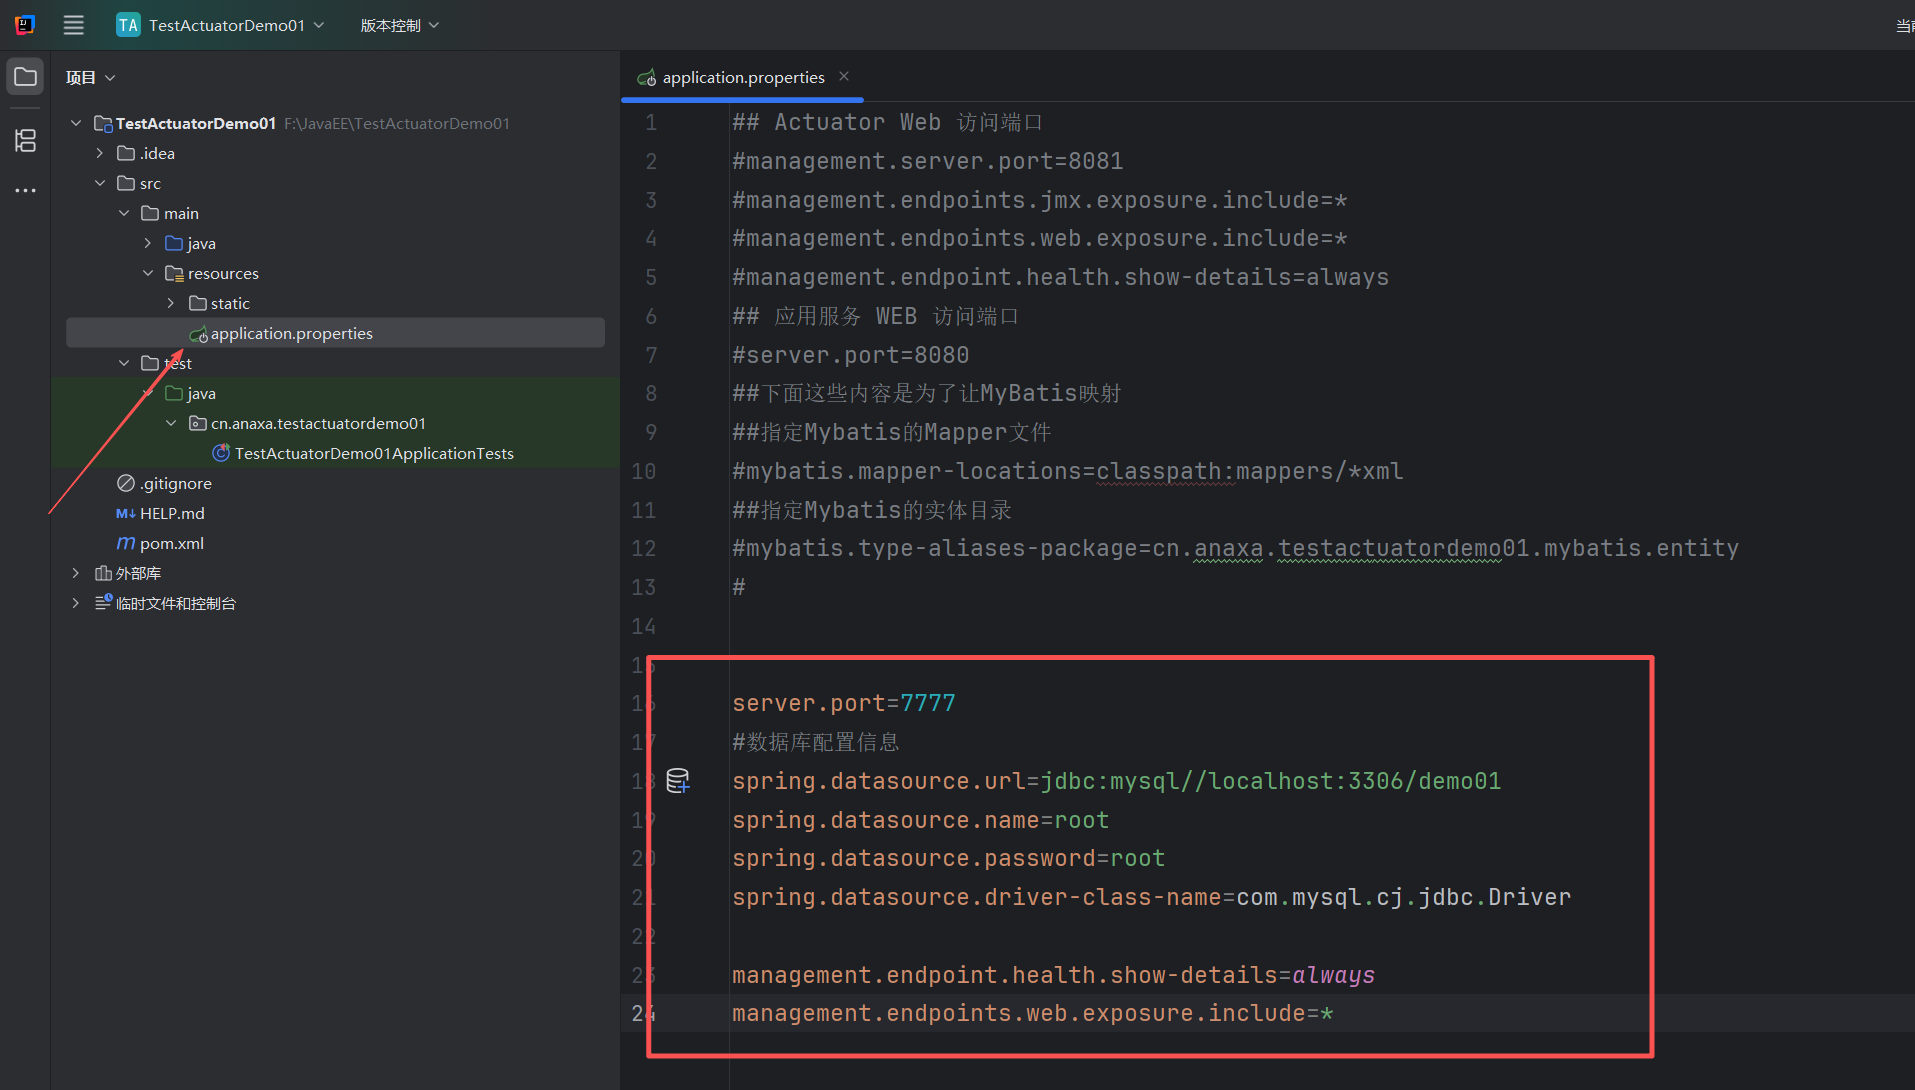Screen dimensions: 1915x1090
Task: Open the TestActuatorDemo01 project dropdown
Action: [221, 25]
